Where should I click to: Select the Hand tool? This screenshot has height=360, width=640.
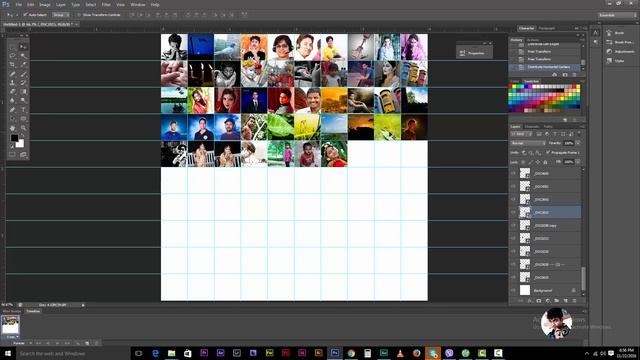click(13, 128)
